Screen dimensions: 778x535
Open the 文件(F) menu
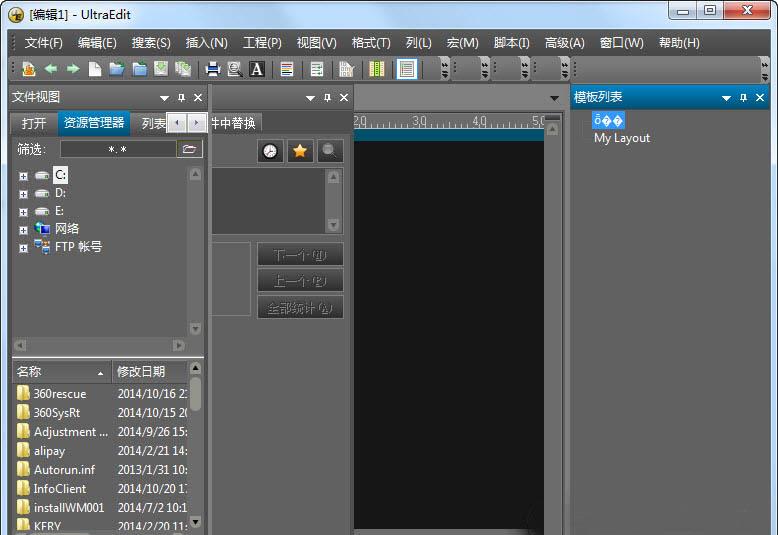click(44, 43)
